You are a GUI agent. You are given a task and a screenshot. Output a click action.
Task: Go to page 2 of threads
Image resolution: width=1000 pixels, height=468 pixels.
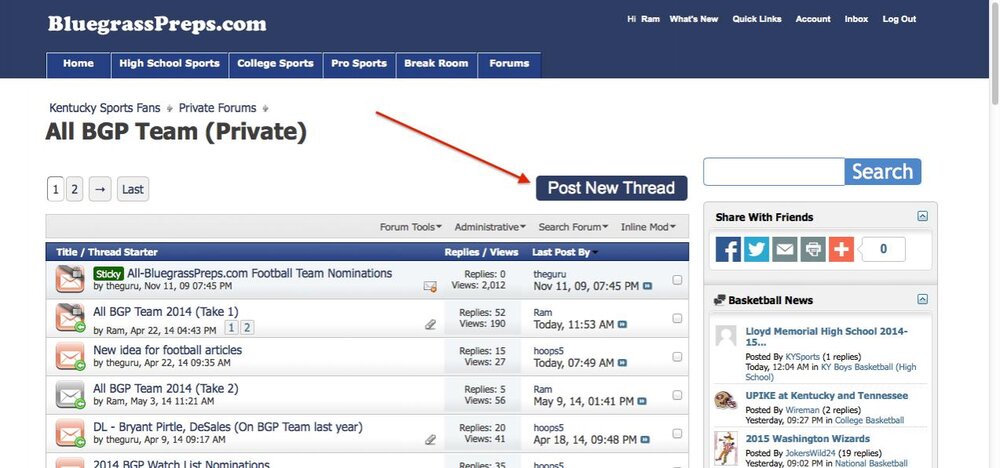(75, 189)
